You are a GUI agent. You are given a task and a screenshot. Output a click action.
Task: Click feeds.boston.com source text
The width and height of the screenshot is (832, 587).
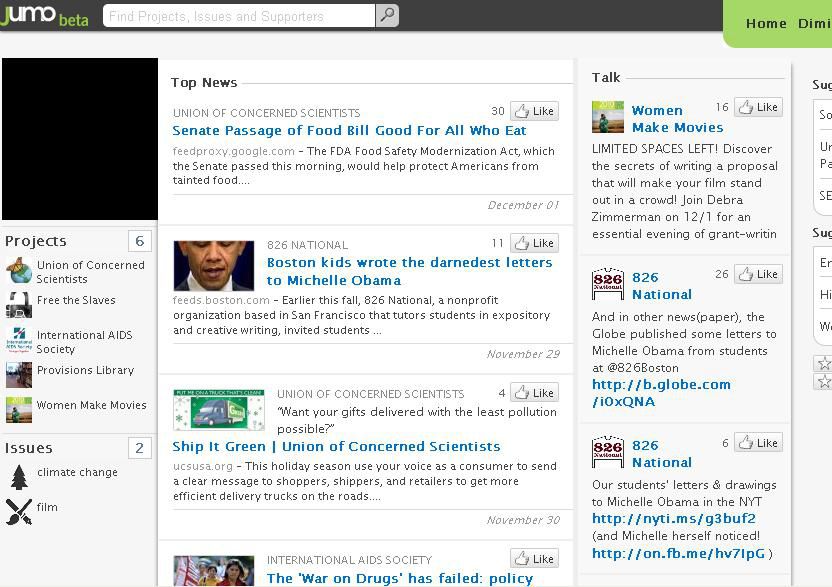pos(221,300)
